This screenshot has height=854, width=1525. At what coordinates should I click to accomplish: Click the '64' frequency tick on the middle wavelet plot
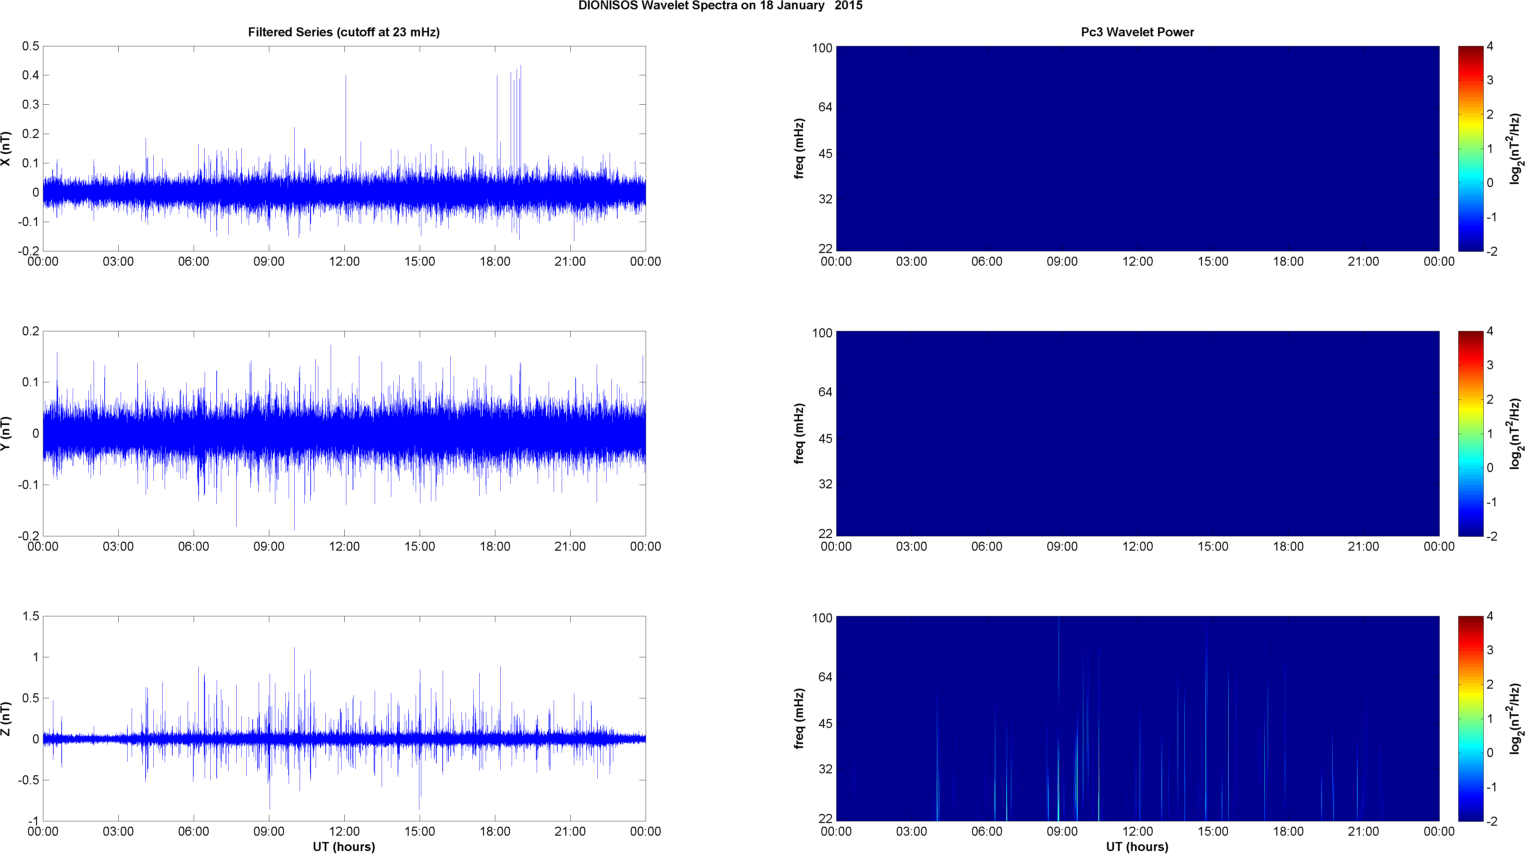tap(826, 392)
